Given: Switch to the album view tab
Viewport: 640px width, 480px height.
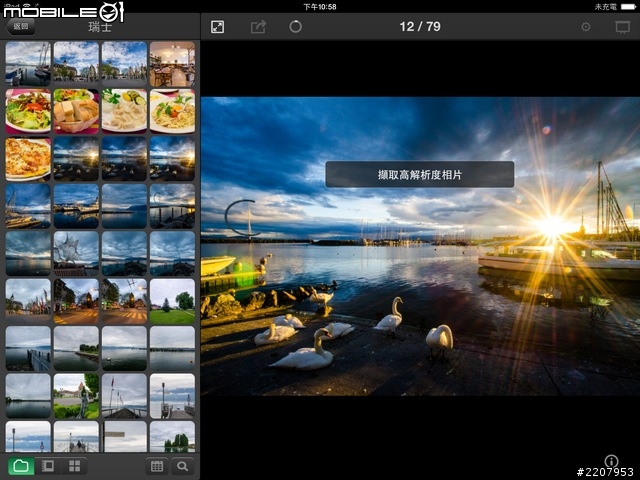Looking at the screenshot, I should [48, 466].
